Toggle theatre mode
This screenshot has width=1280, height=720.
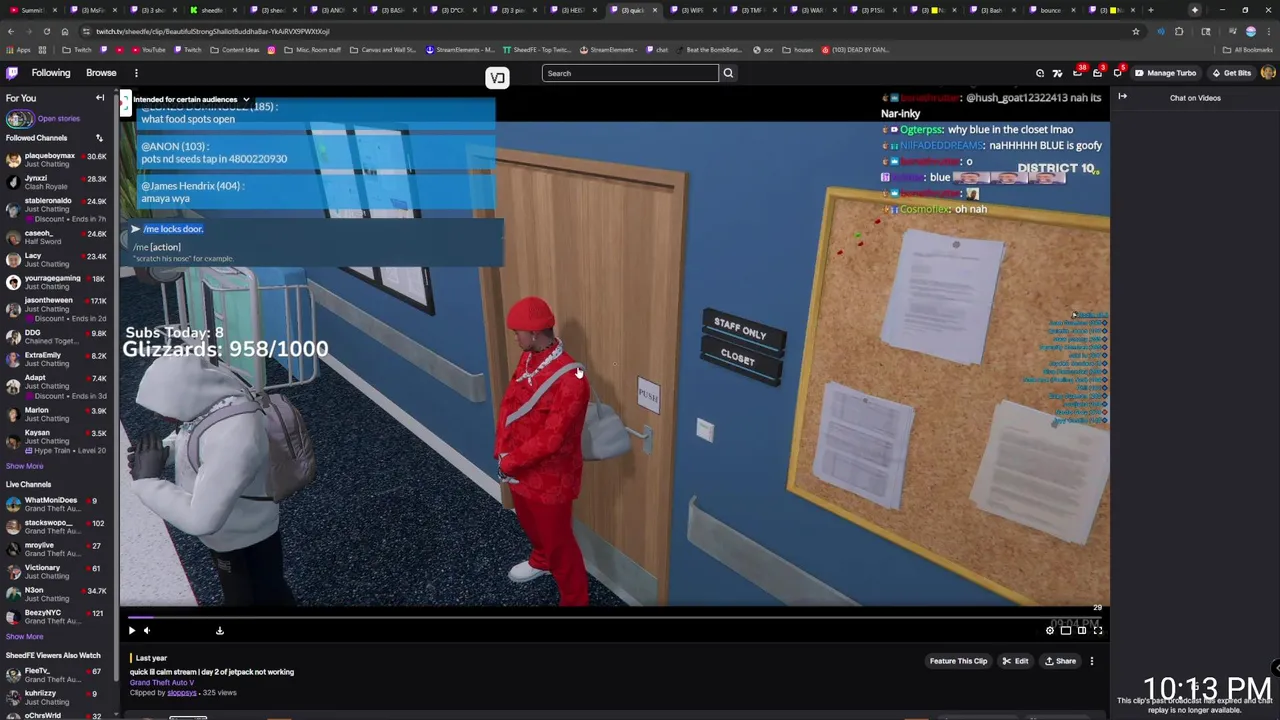point(1082,630)
